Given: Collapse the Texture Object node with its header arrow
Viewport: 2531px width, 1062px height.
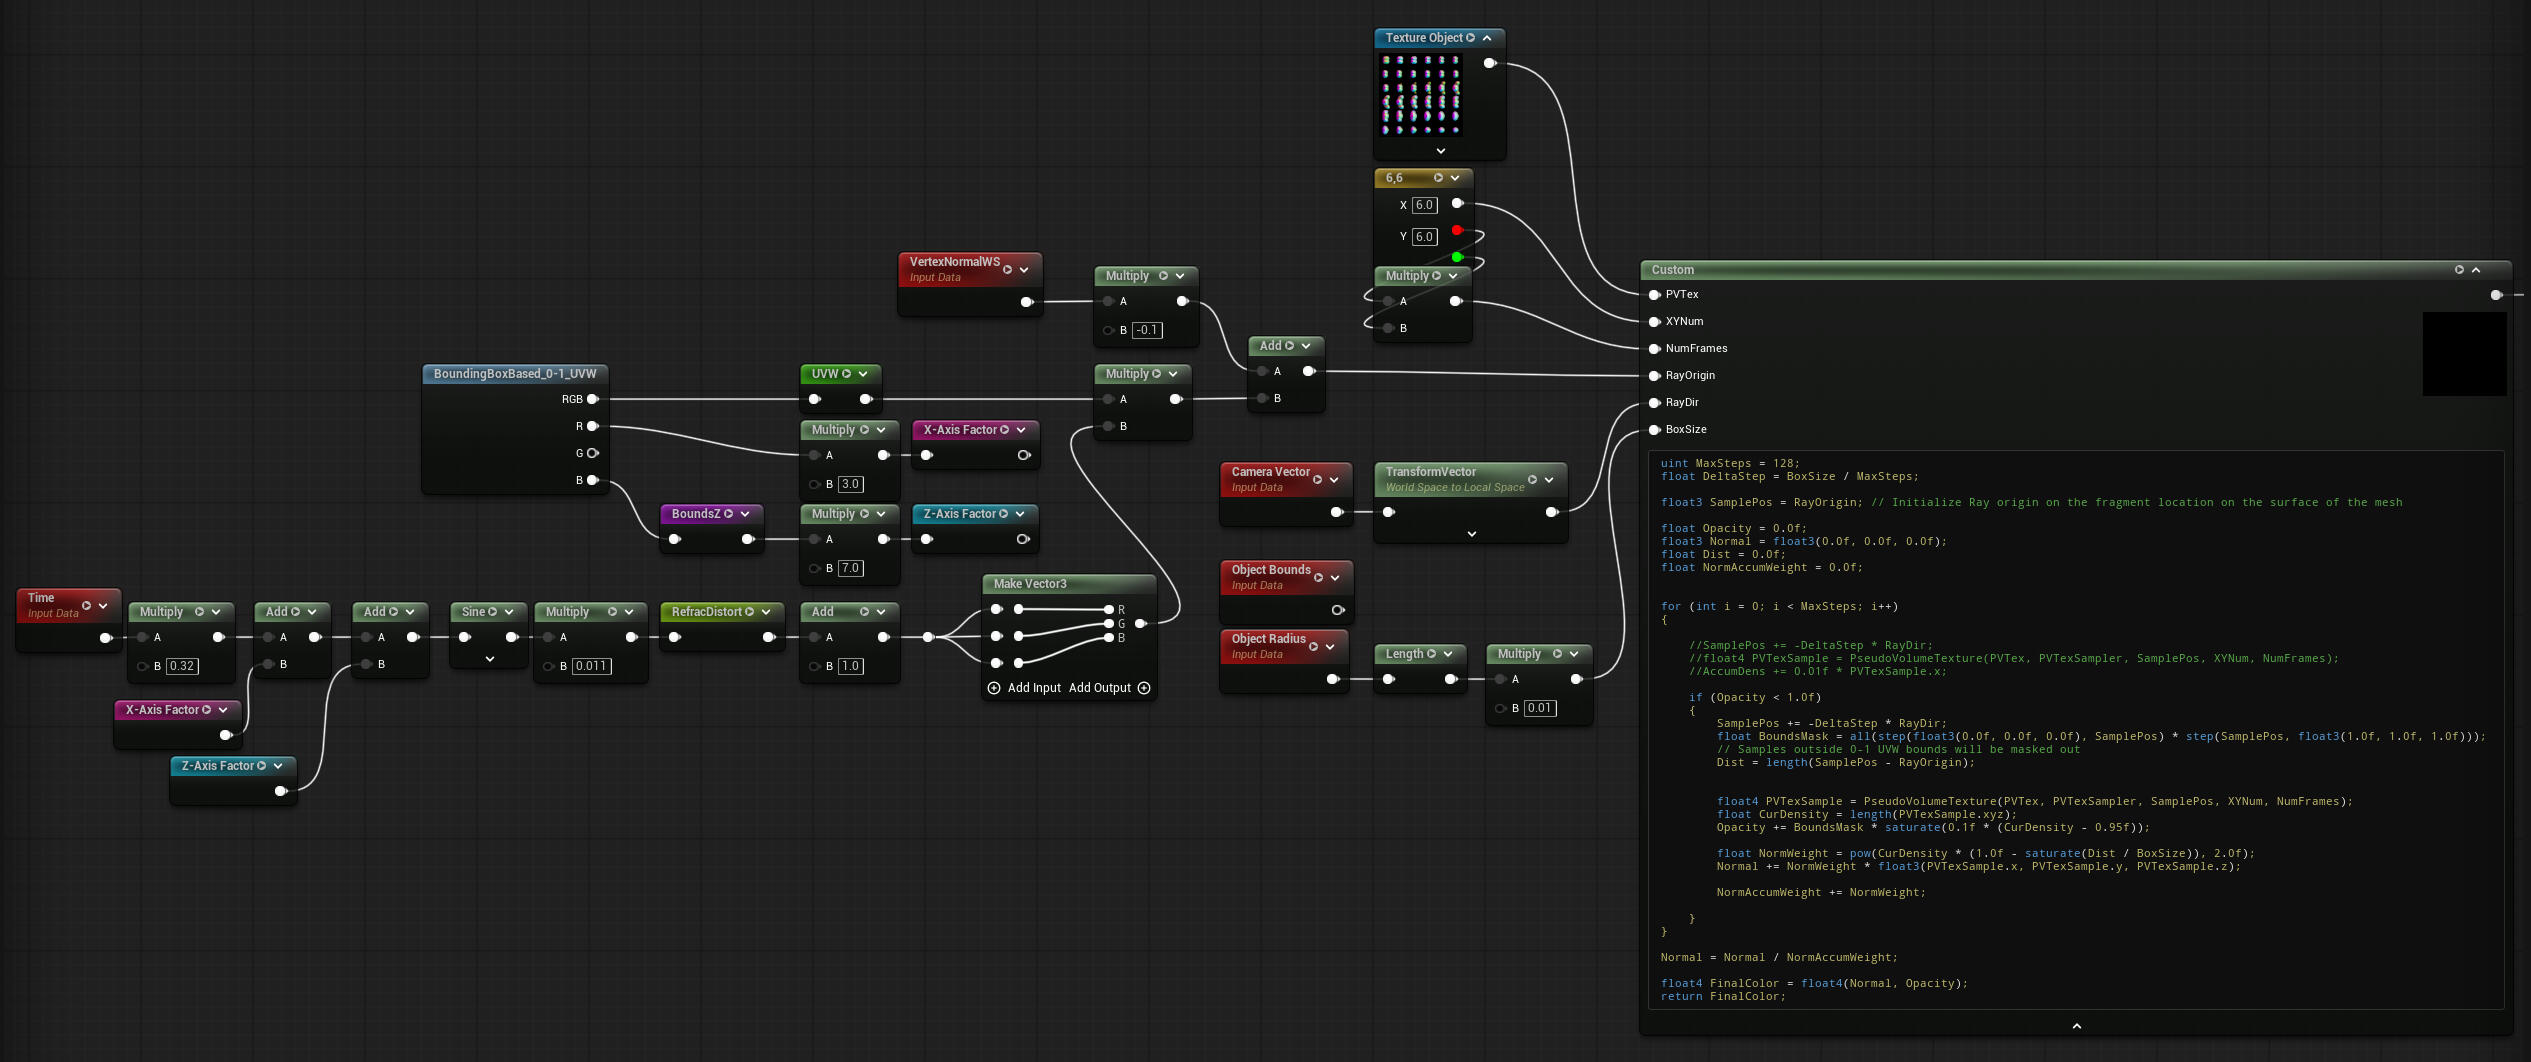Looking at the screenshot, I should click(1487, 38).
